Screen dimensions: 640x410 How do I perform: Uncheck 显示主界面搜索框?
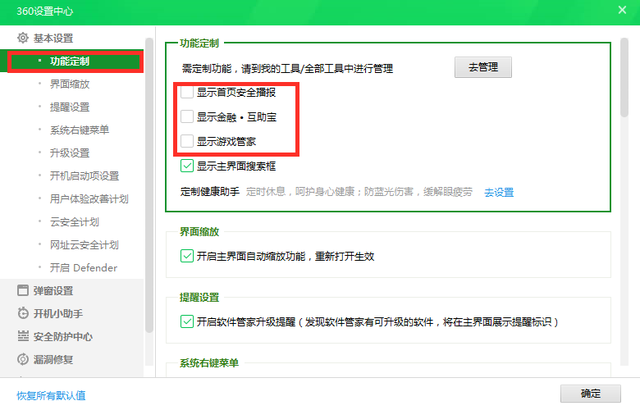pyautogui.click(x=187, y=166)
